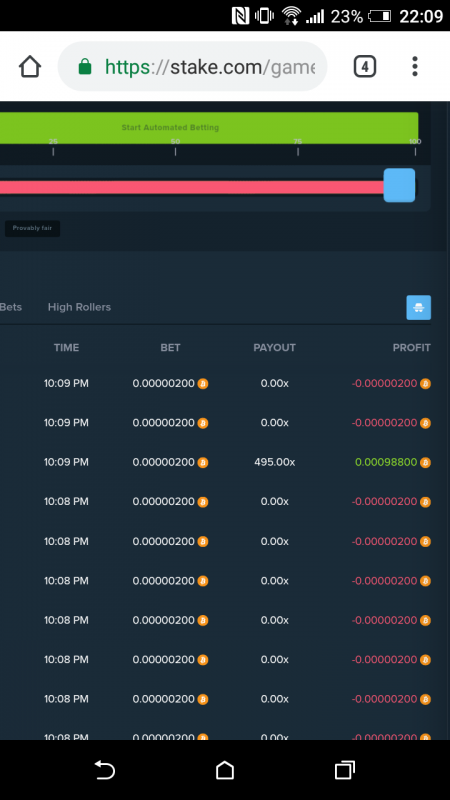Click the 10:09 PM time in the 495.00x row
Screen dimensions: 450x800
click(x=66, y=462)
